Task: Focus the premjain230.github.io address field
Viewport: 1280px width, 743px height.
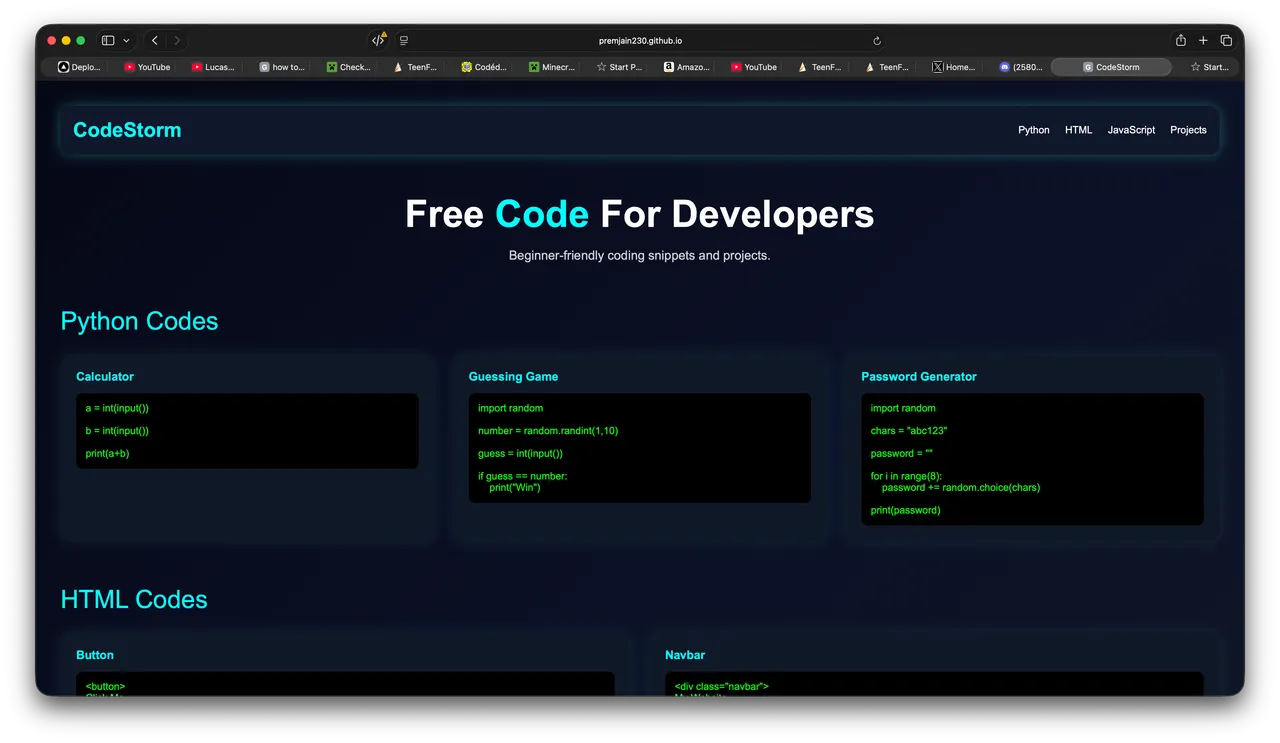Action: (640, 41)
